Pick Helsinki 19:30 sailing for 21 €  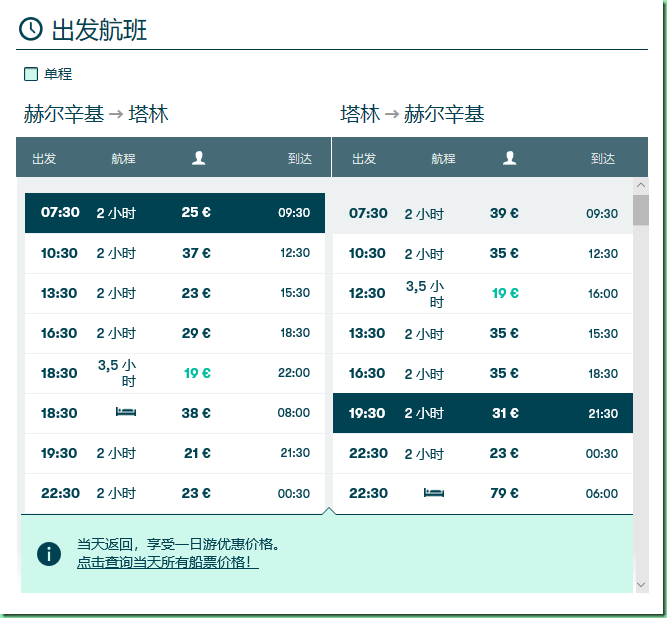coord(175,453)
